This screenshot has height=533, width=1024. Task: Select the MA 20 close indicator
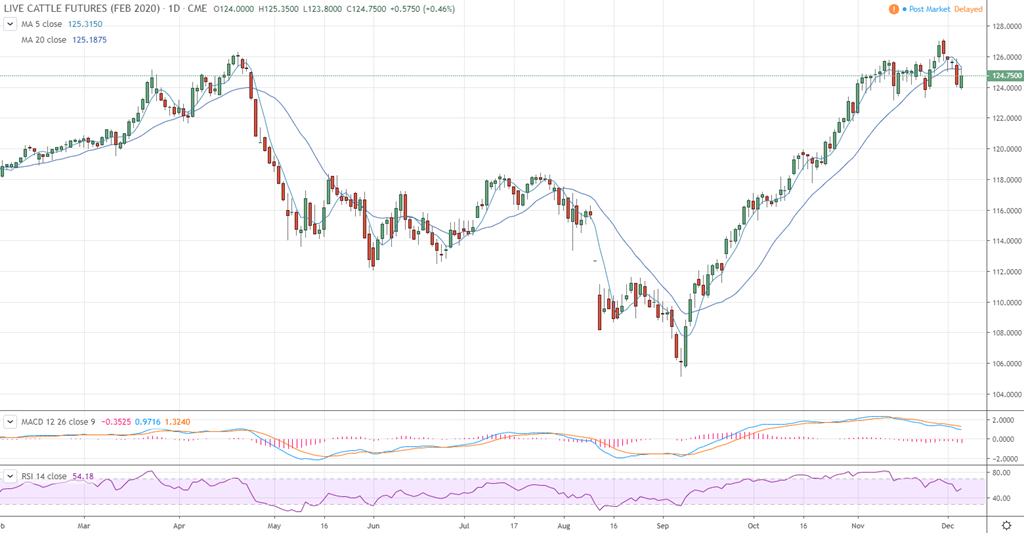pos(44,40)
